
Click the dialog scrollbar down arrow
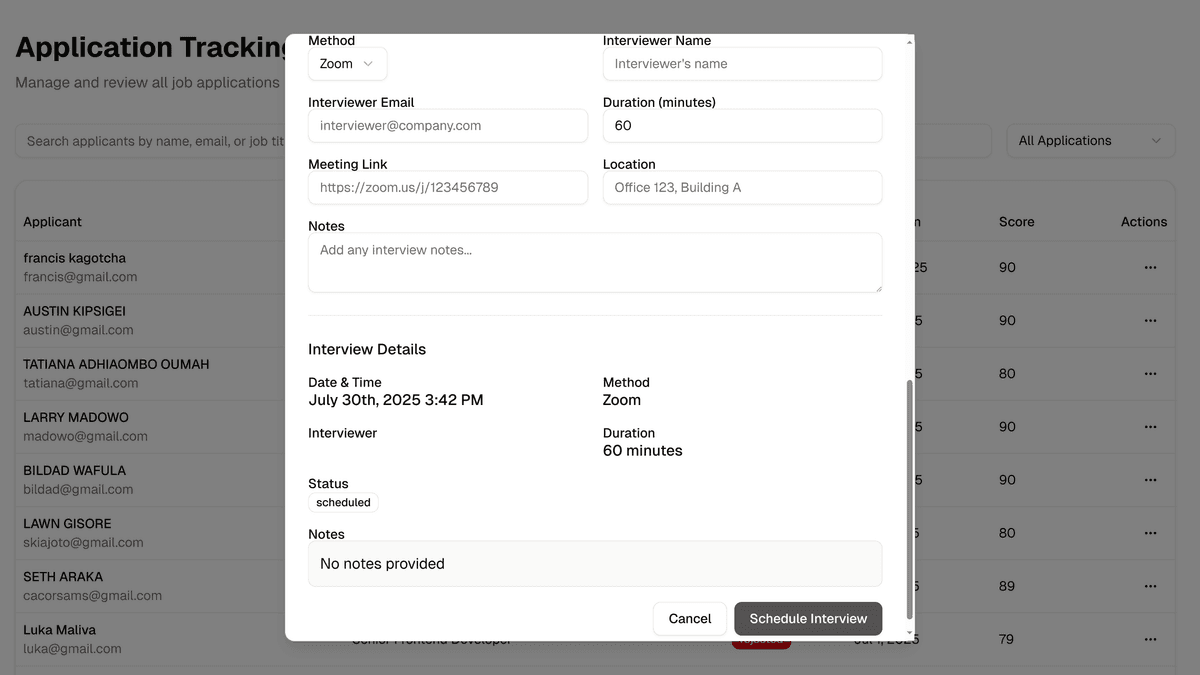pyautogui.click(x=909, y=633)
